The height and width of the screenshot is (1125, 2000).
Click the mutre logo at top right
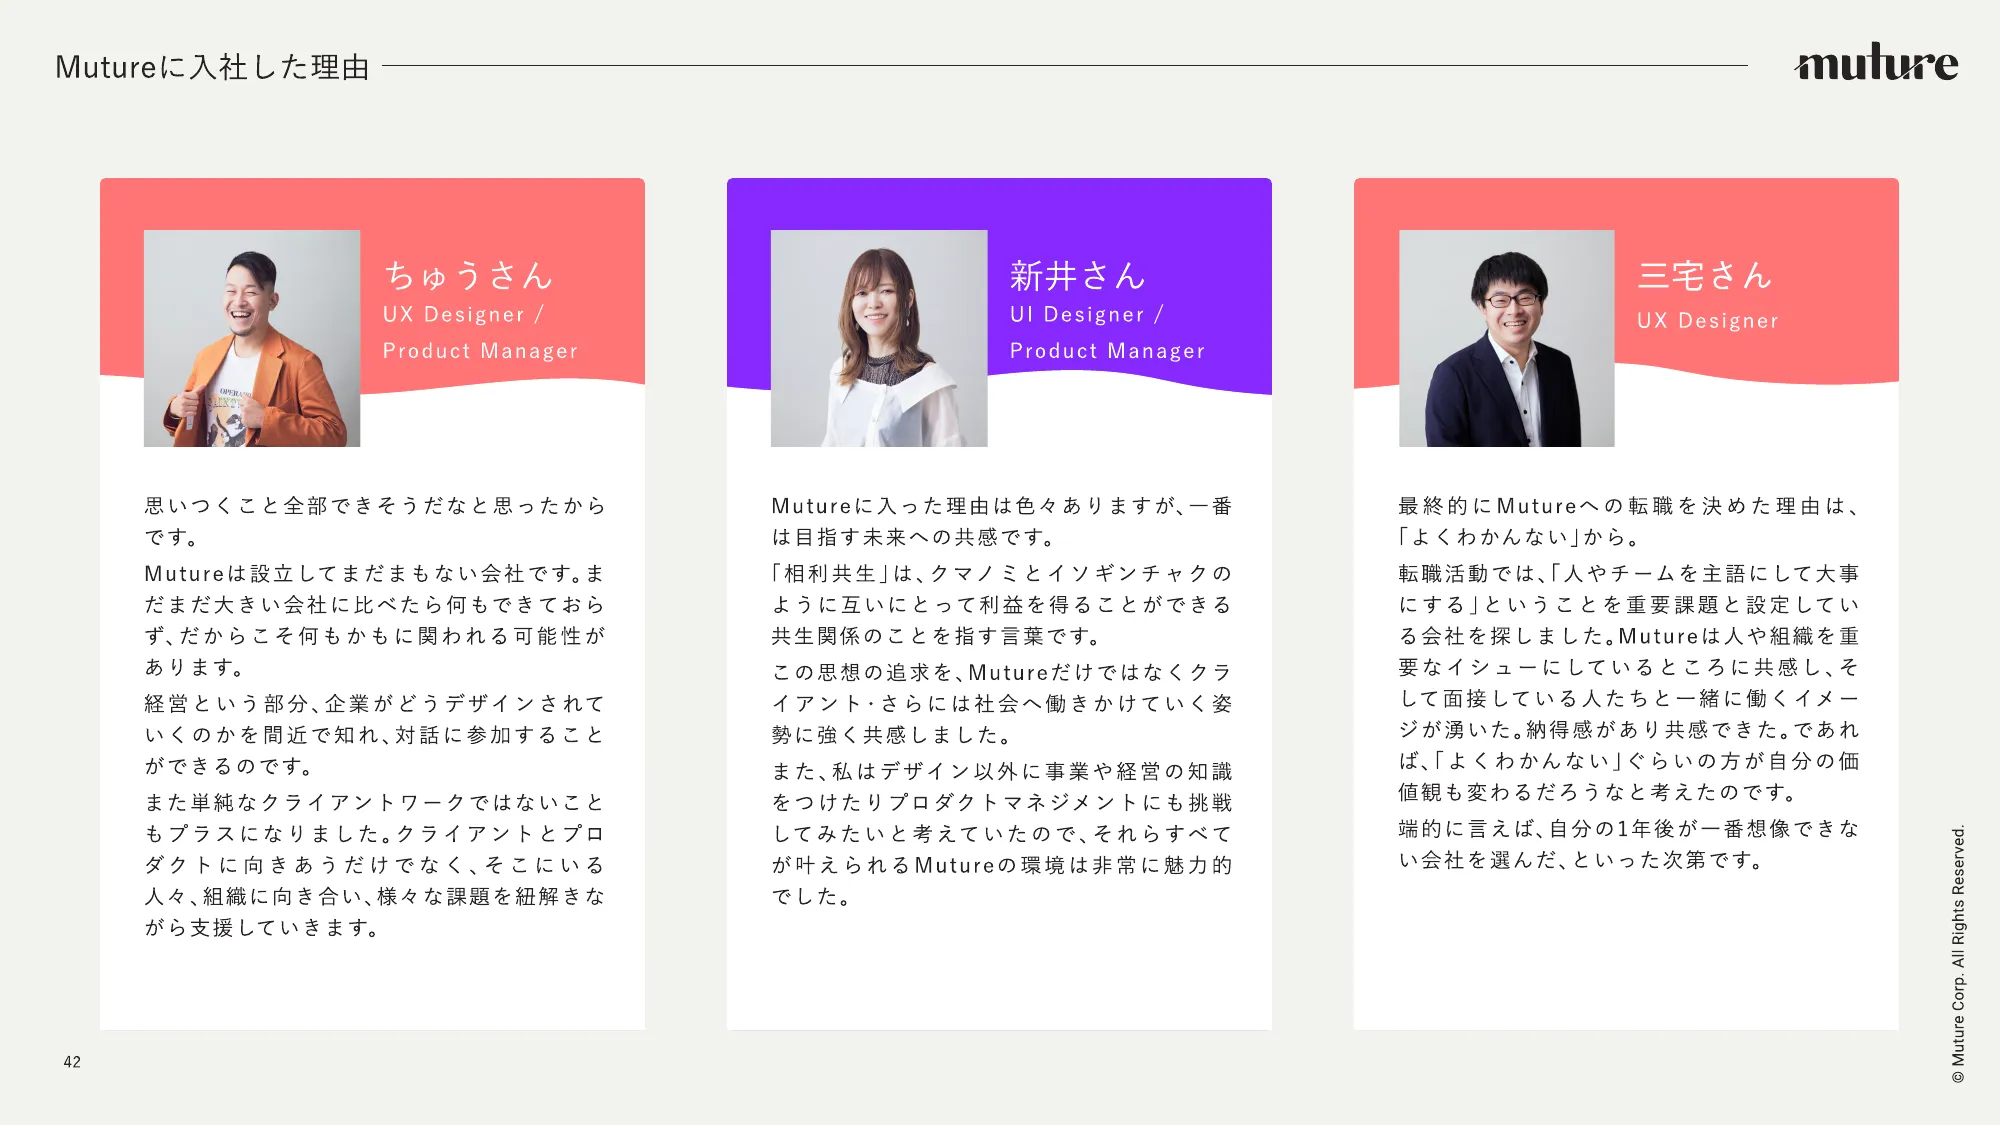click(1877, 62)
